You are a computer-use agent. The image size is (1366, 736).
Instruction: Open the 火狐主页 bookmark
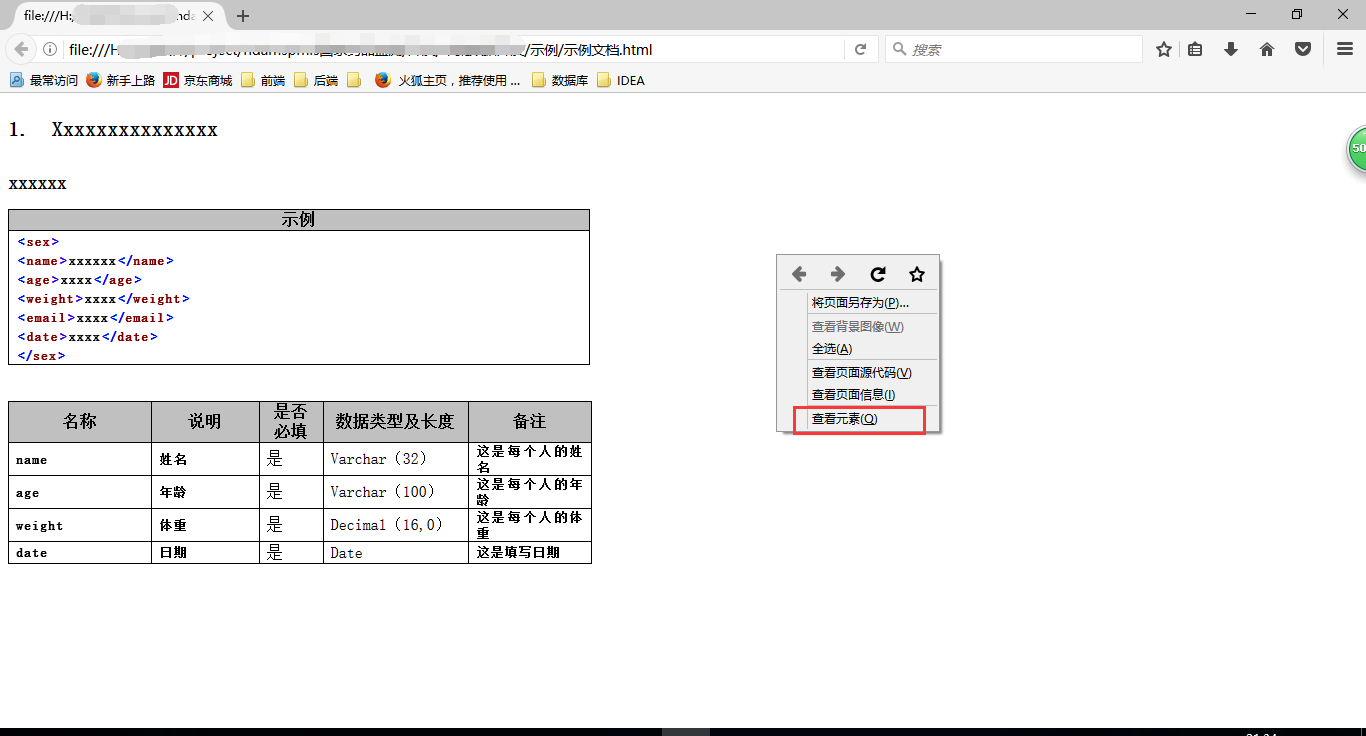click(x=448, y=81)
